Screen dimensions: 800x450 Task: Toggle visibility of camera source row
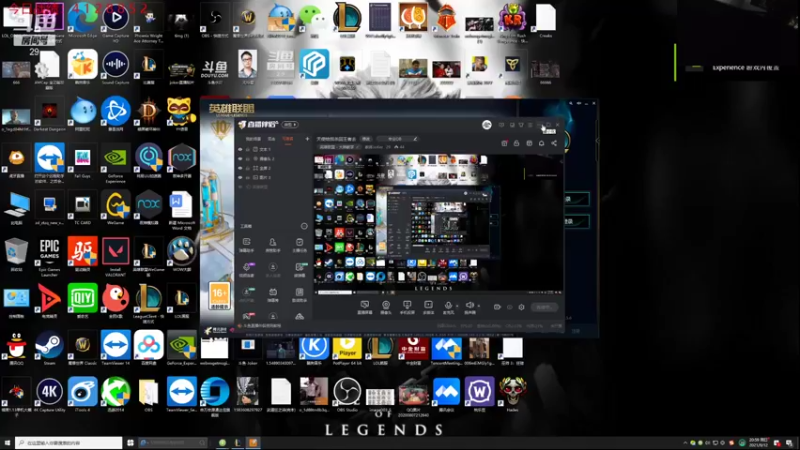[x=240, y=159]
